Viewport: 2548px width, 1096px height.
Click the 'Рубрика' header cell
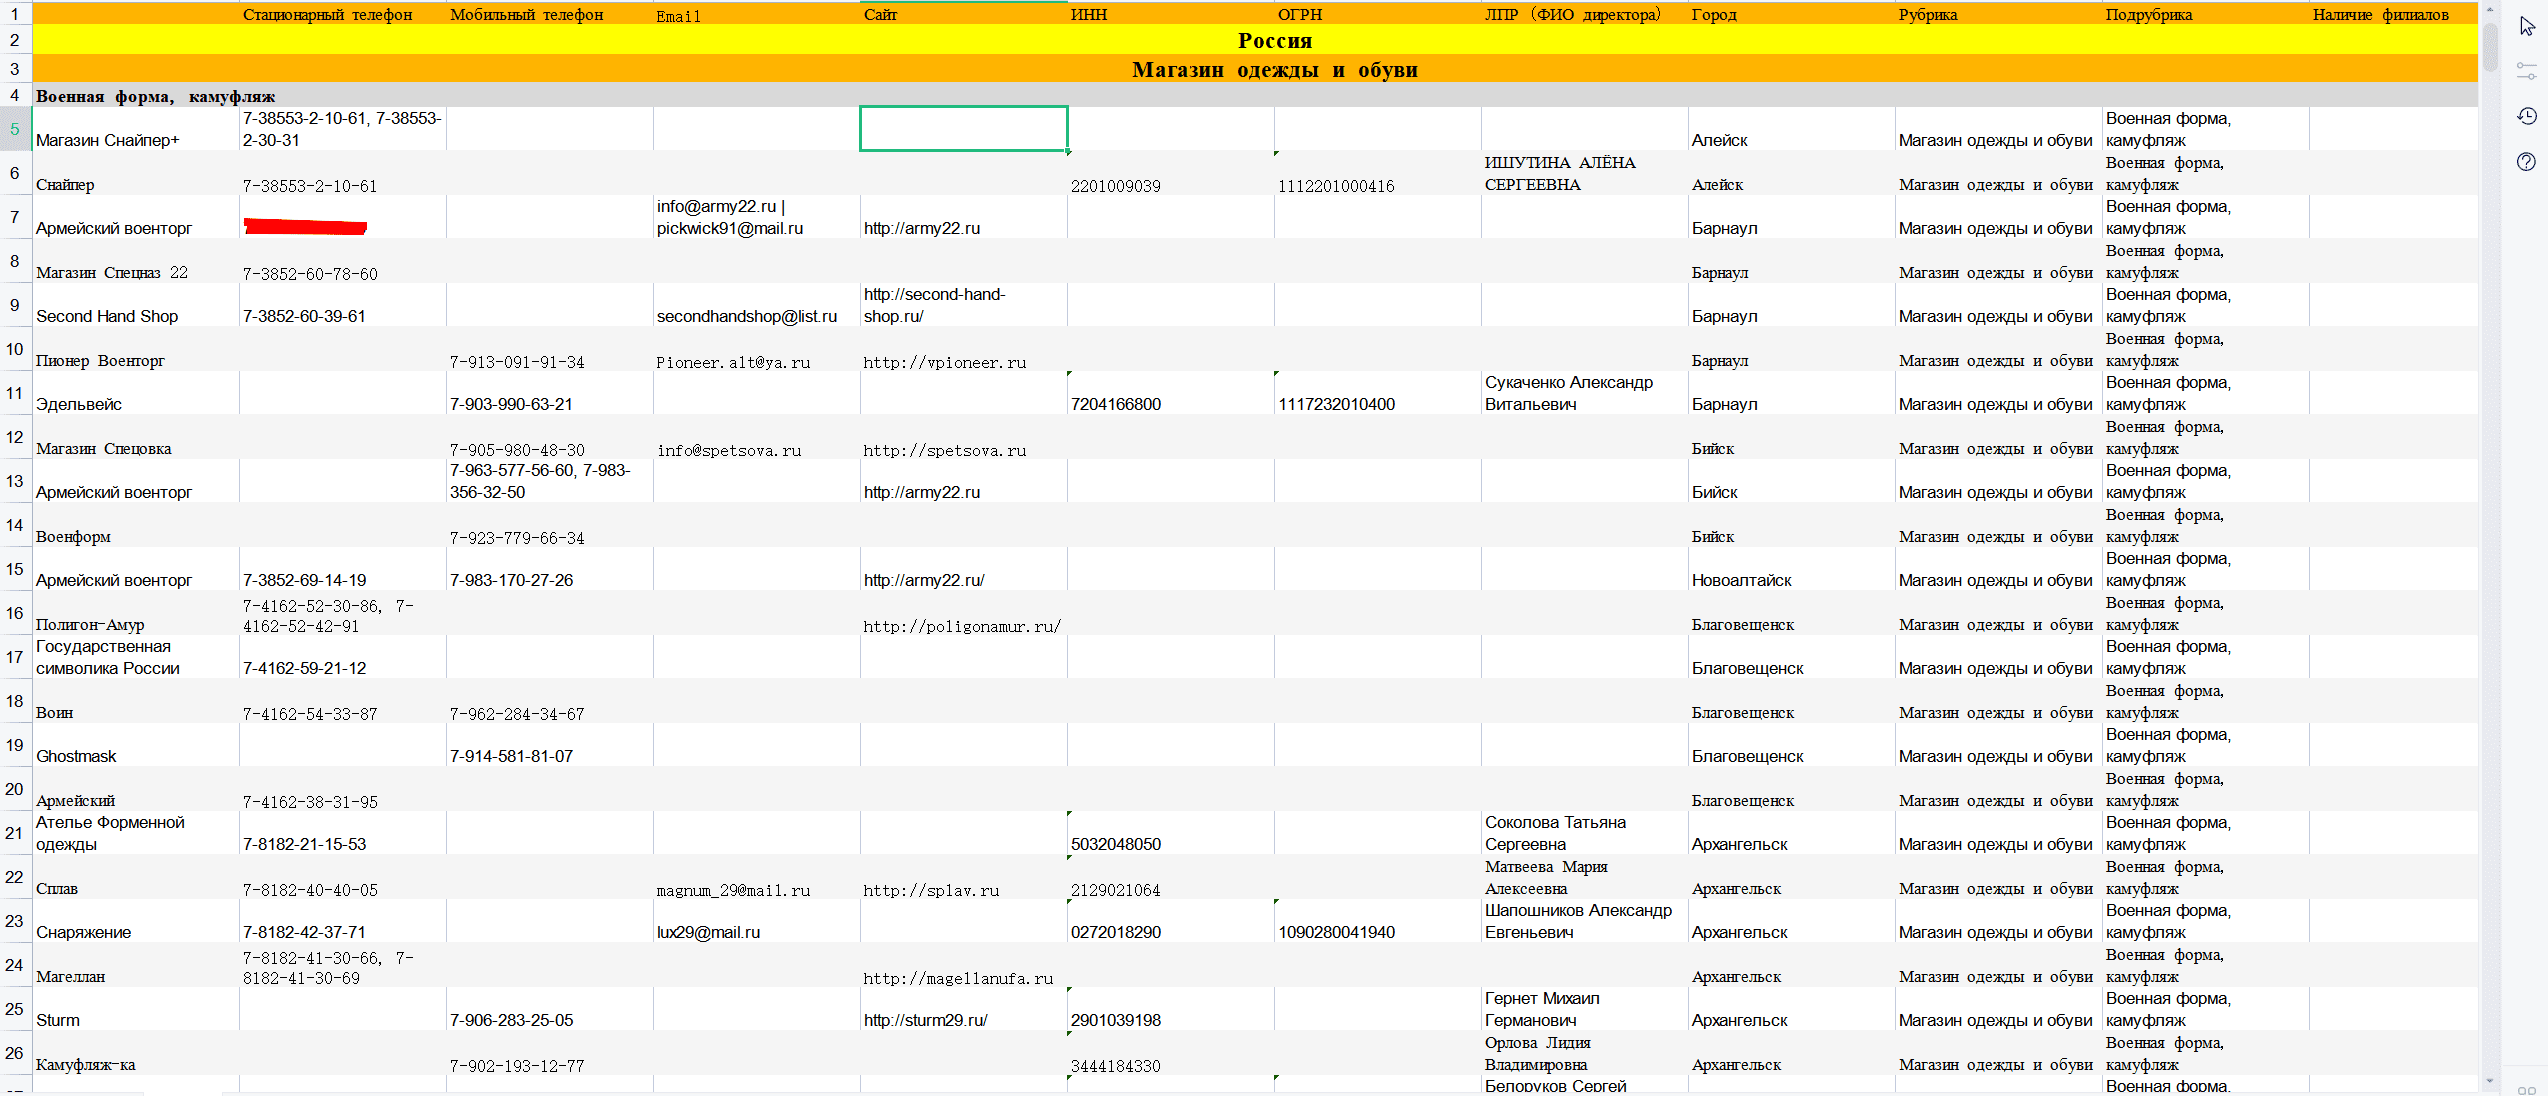coord(1999,14)
